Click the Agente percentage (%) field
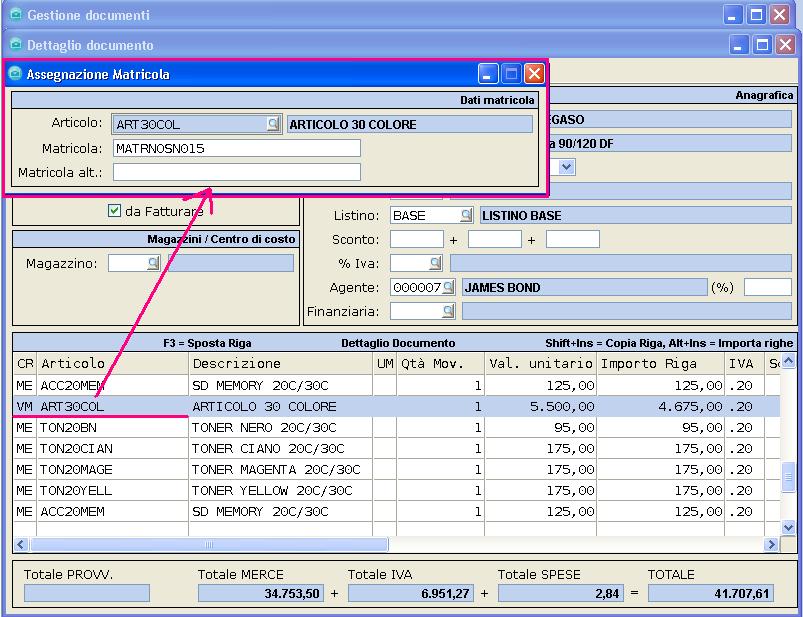Viewport: 803px width, 617px height. coord(768,287)
